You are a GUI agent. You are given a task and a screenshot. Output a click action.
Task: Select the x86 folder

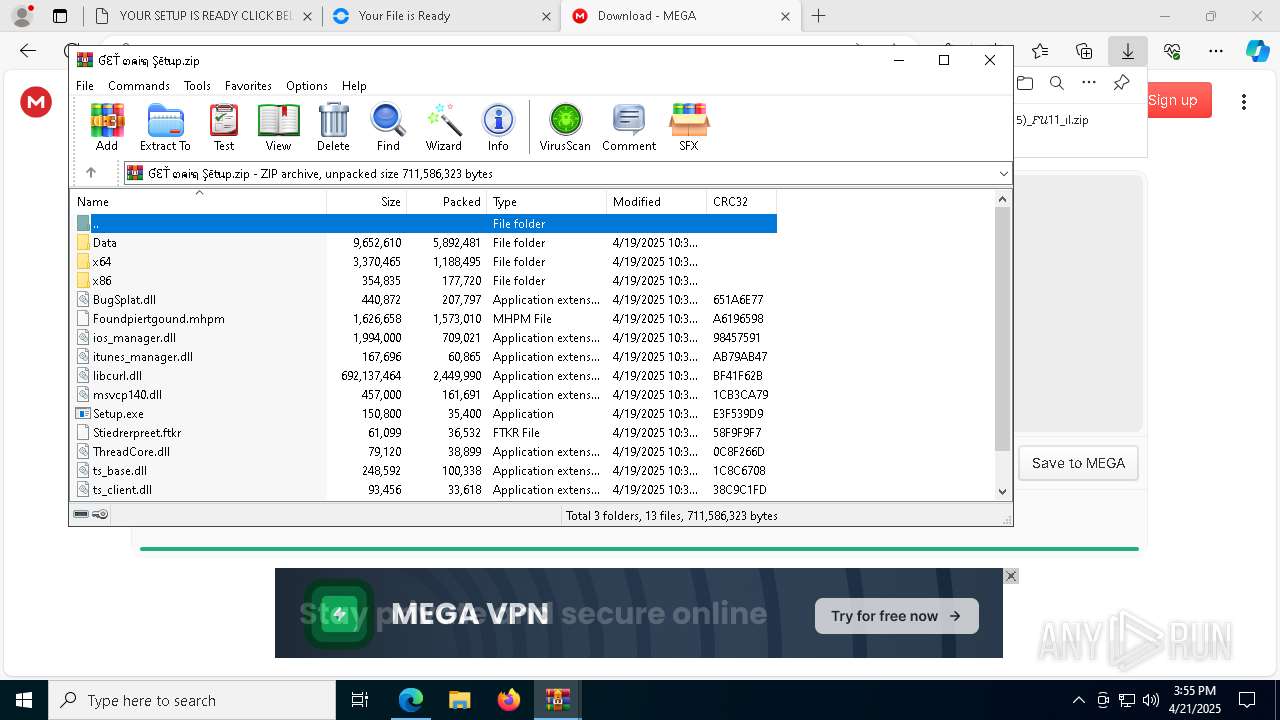[x=425, y=281]
